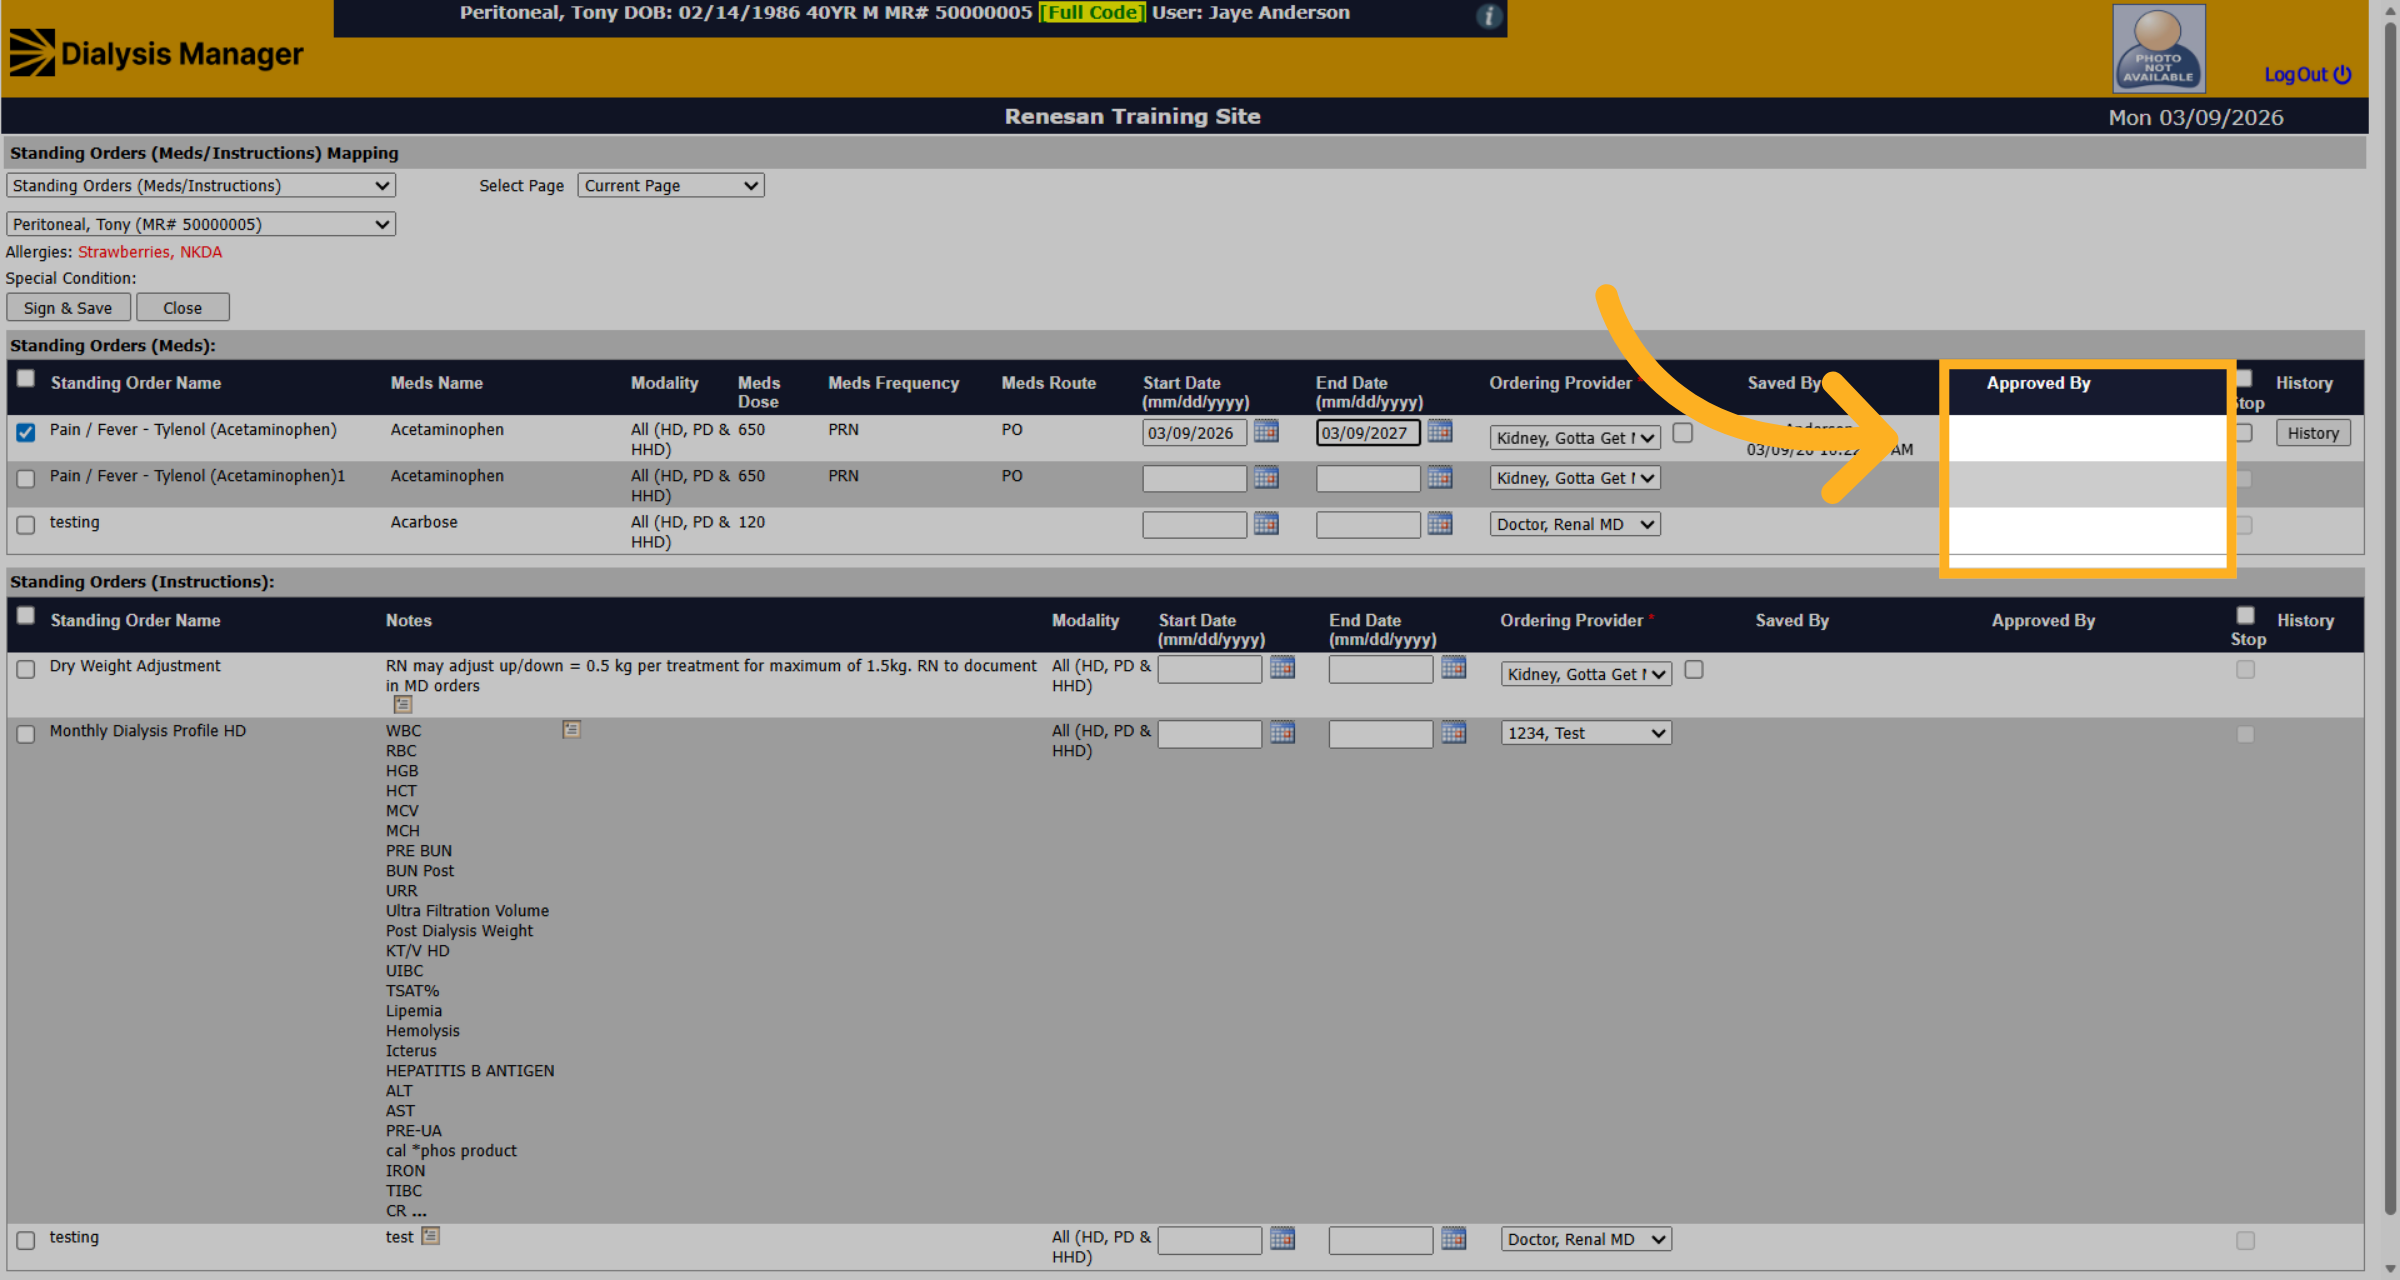Open end date calendar for Dry Weight Adjustment
2400x1280 pixels.
point(1453,668)
